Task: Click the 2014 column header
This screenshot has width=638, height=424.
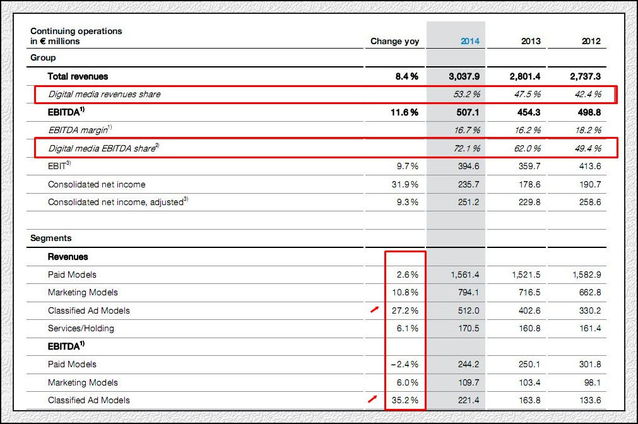Action: point(469,41)
